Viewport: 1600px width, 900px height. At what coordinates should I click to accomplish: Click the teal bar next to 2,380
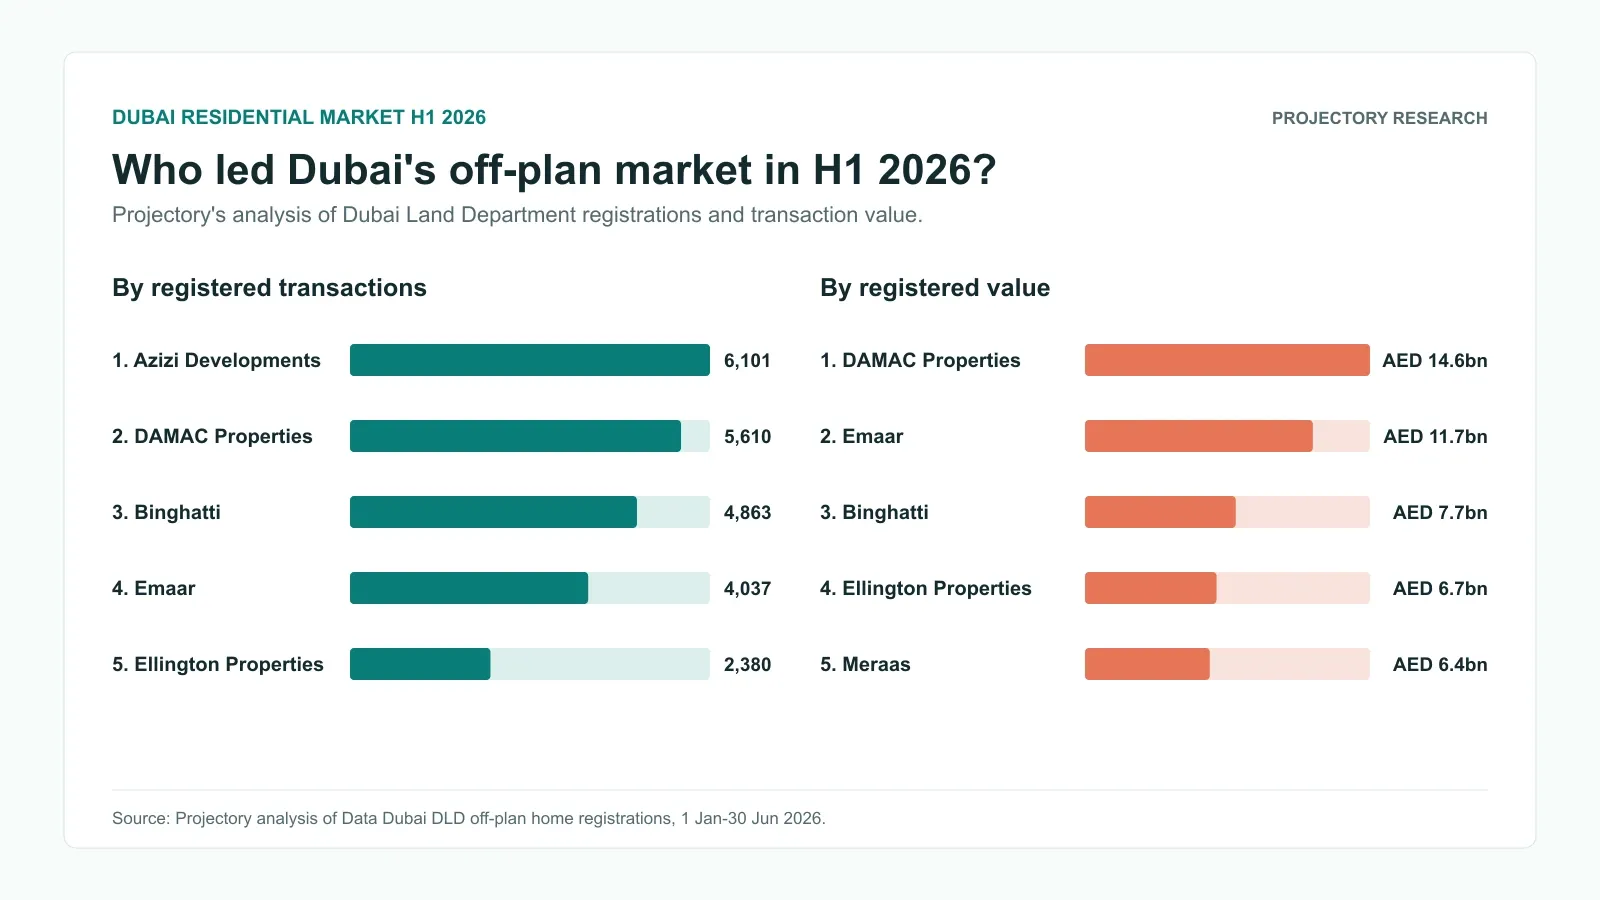coord(420,664)
